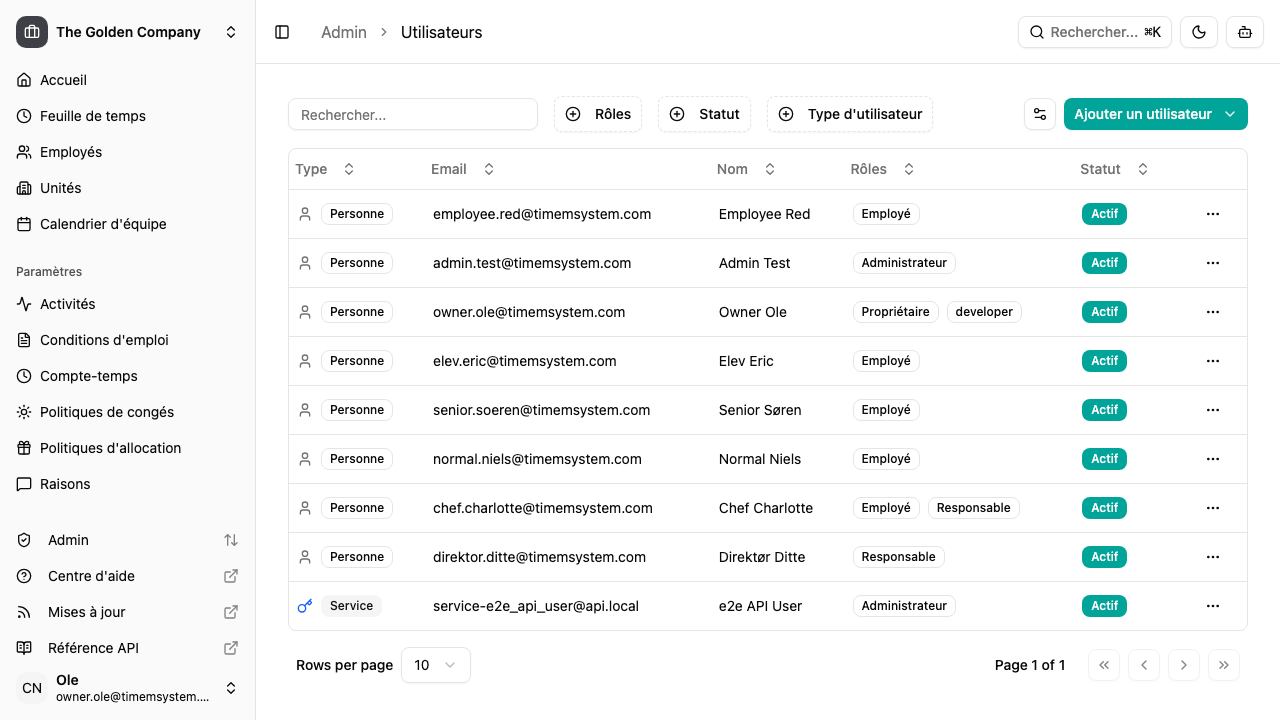Screen dimensions: 1280x720
Task: Click the Politiques de congés icon
Action: pyautogui.click(x=24, y=412)
